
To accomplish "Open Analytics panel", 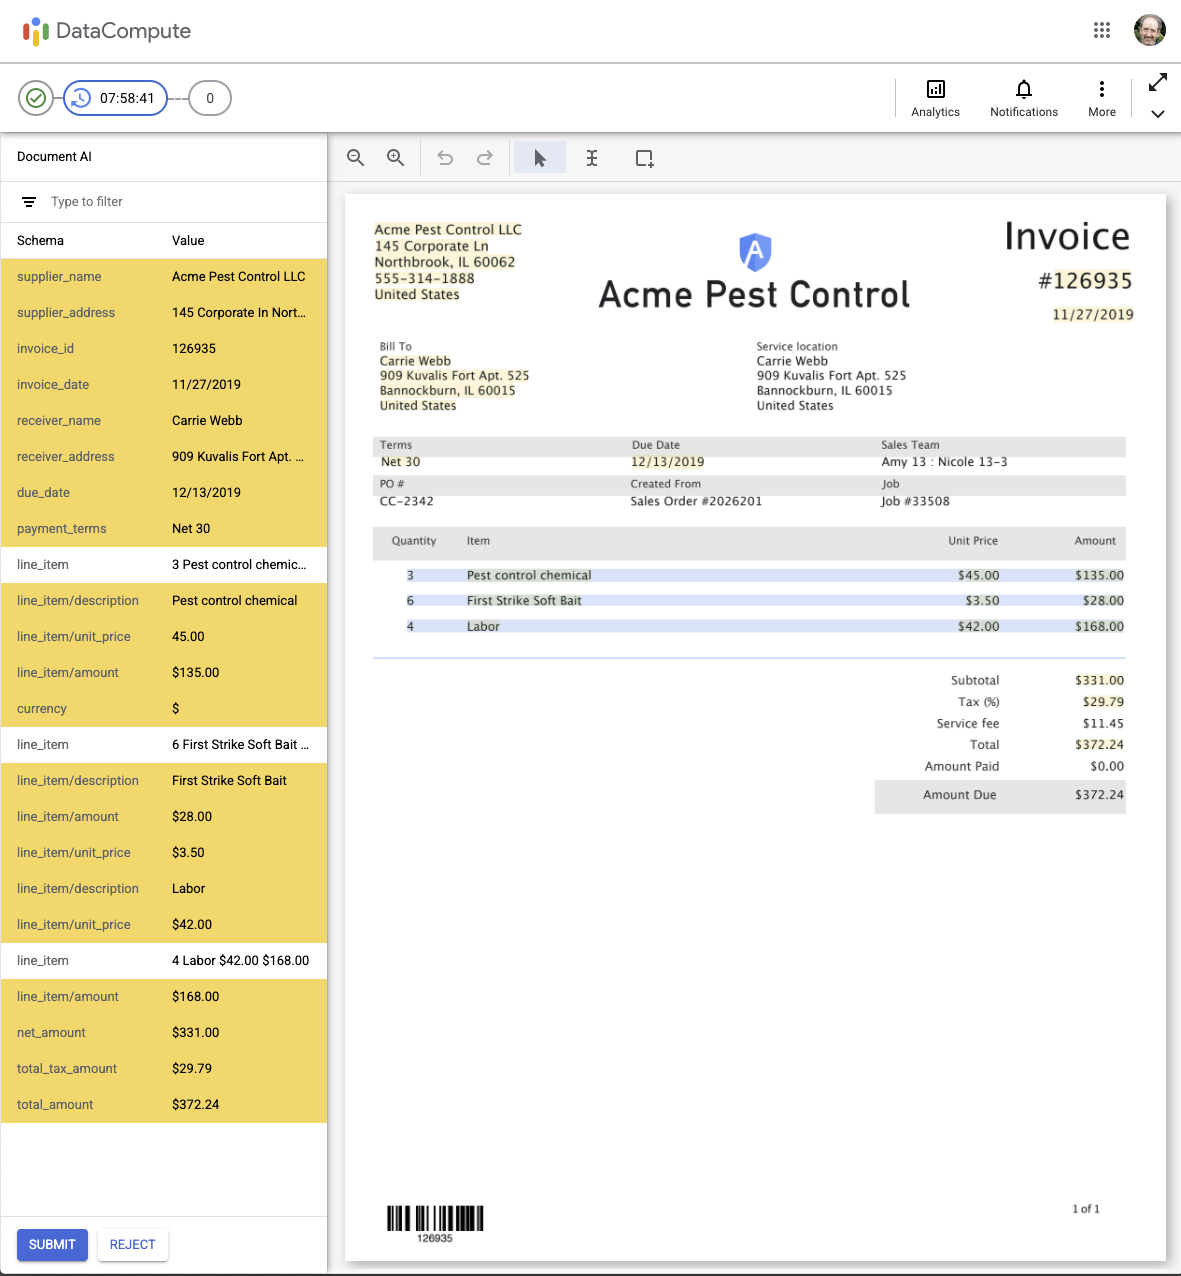I will 935,98.
